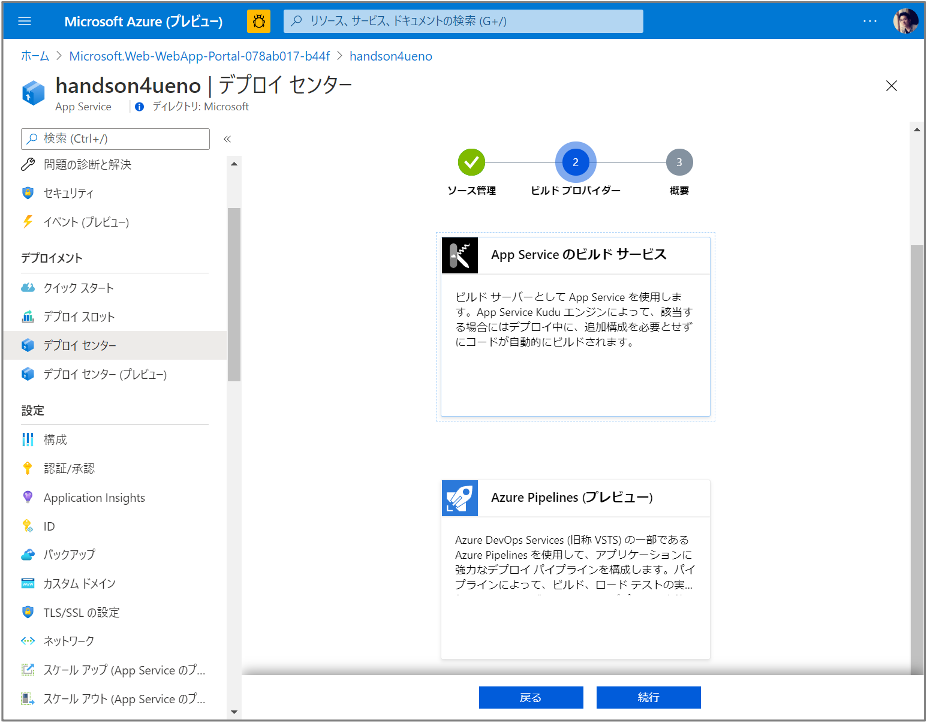Close the deployment center blade
927x722 pixels.
pos(892,86)
